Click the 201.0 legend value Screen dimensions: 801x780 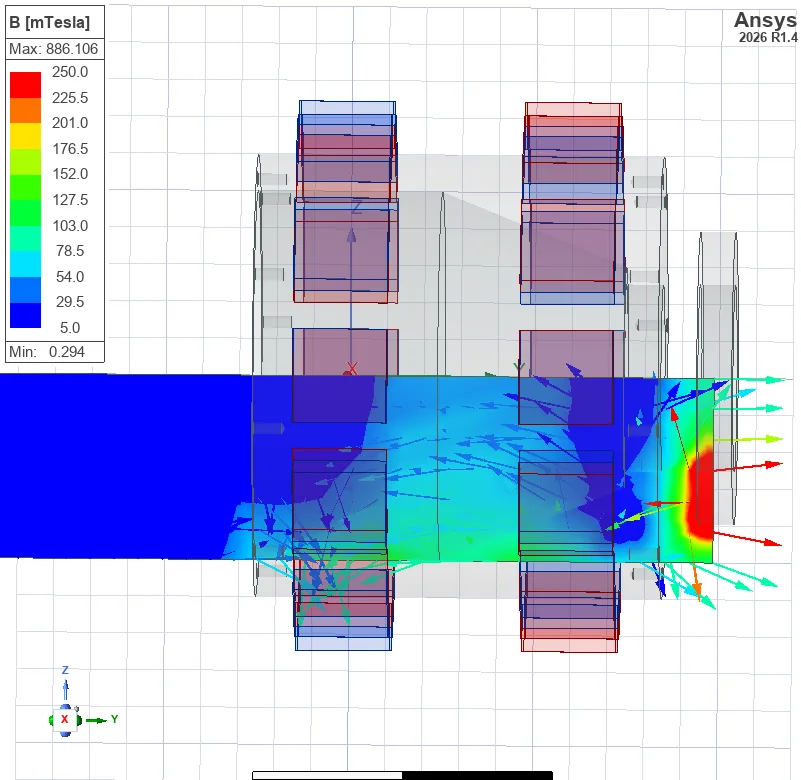point(70,123)
